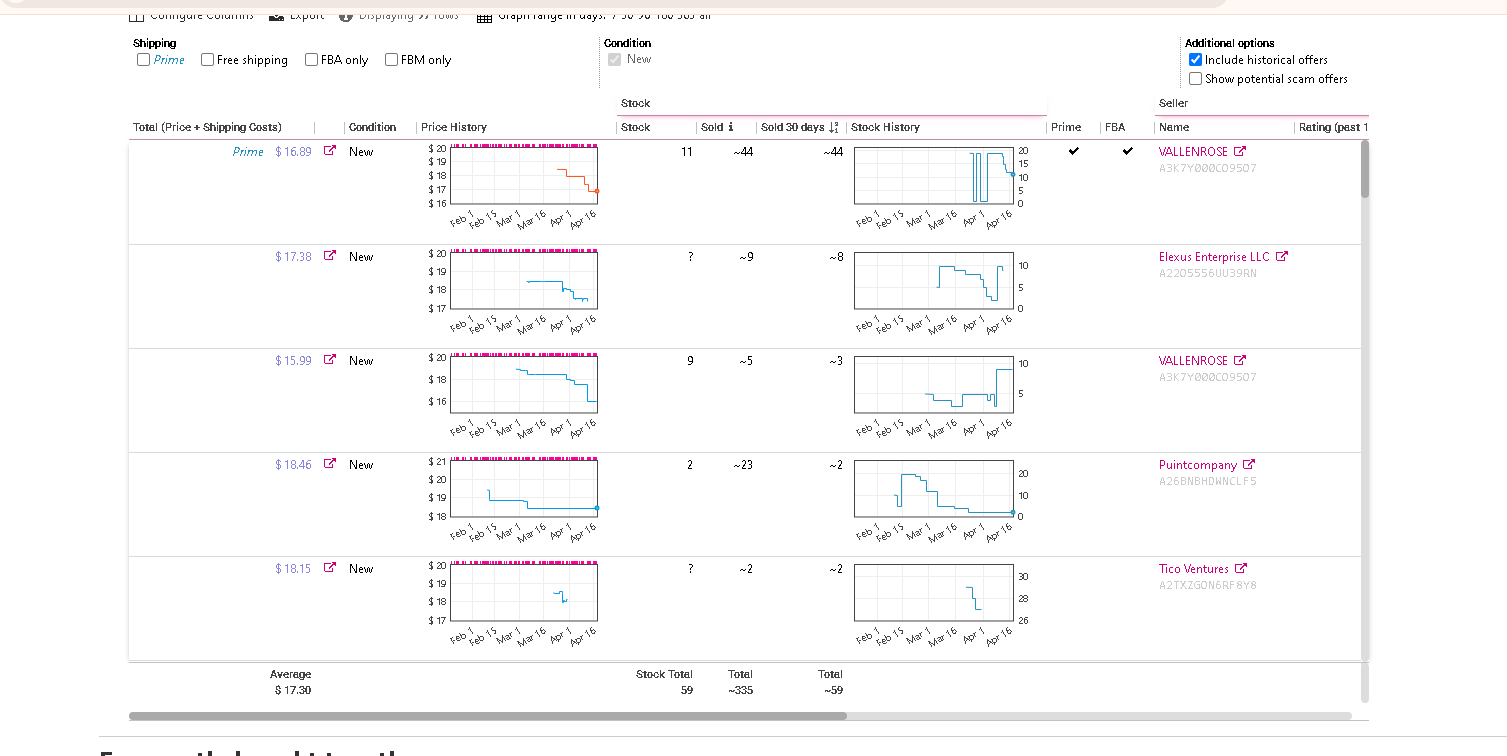Click the horizontal scrollbar under the table
The width and height of the screenshot is (1507, 756).
[740, 716]
